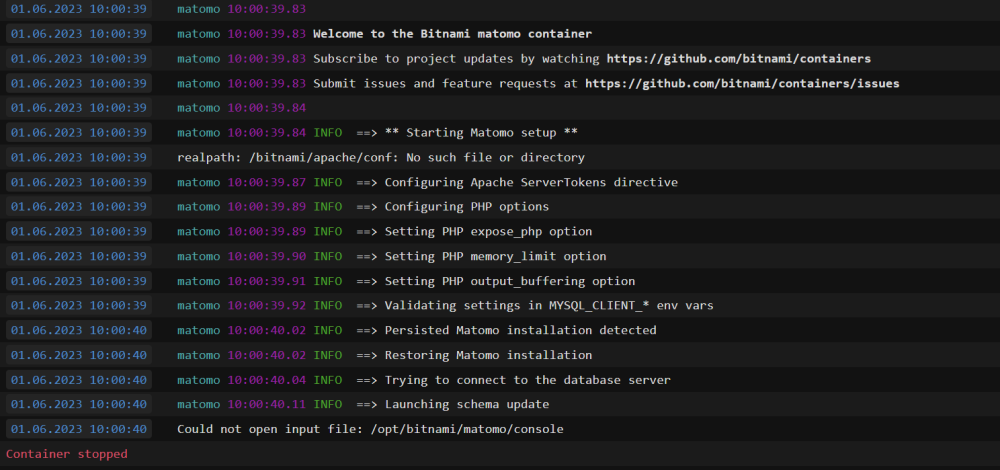Select 'Subscribe to project updates by watching' text
Viewport: 1000px width, 470px height.
[x=456, y=59]
